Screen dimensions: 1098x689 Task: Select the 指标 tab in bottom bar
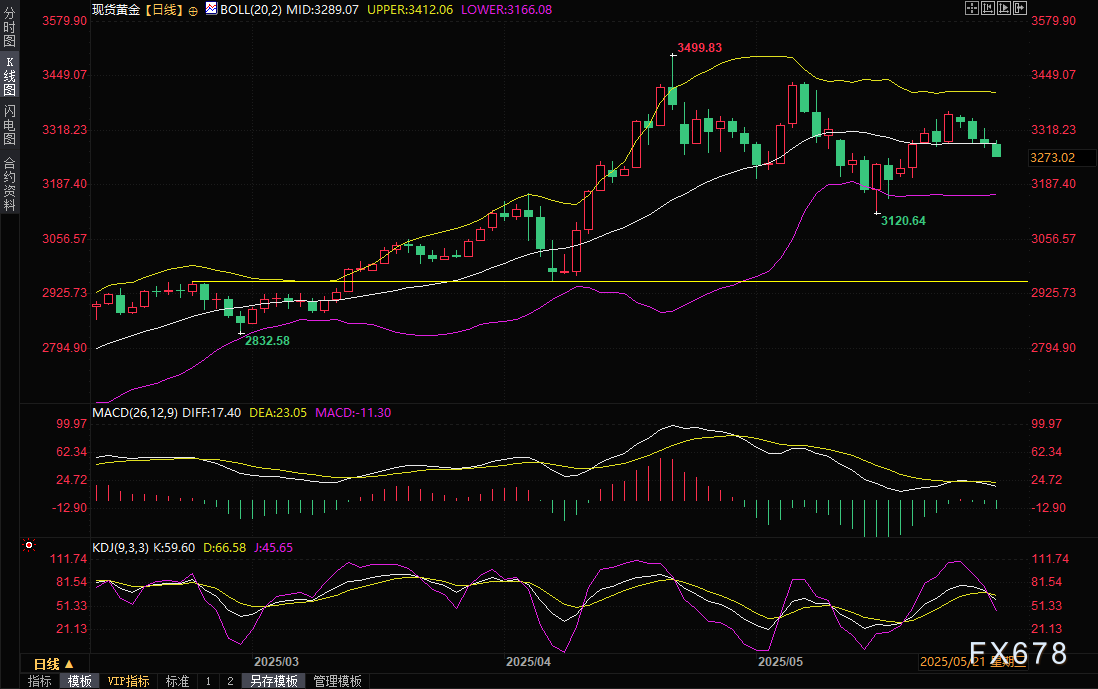click(40, 681)
